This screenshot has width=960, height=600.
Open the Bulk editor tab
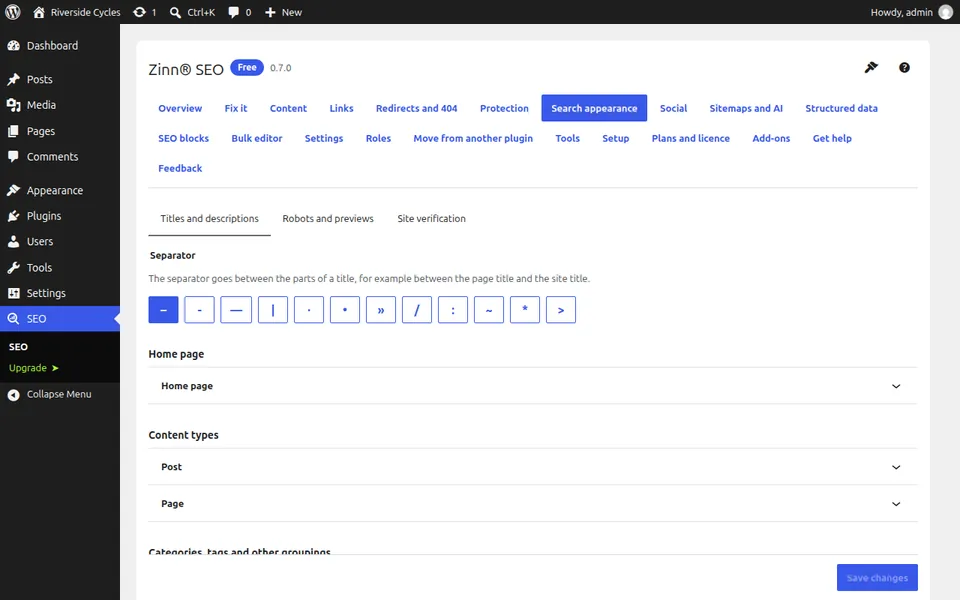[257, 138]
